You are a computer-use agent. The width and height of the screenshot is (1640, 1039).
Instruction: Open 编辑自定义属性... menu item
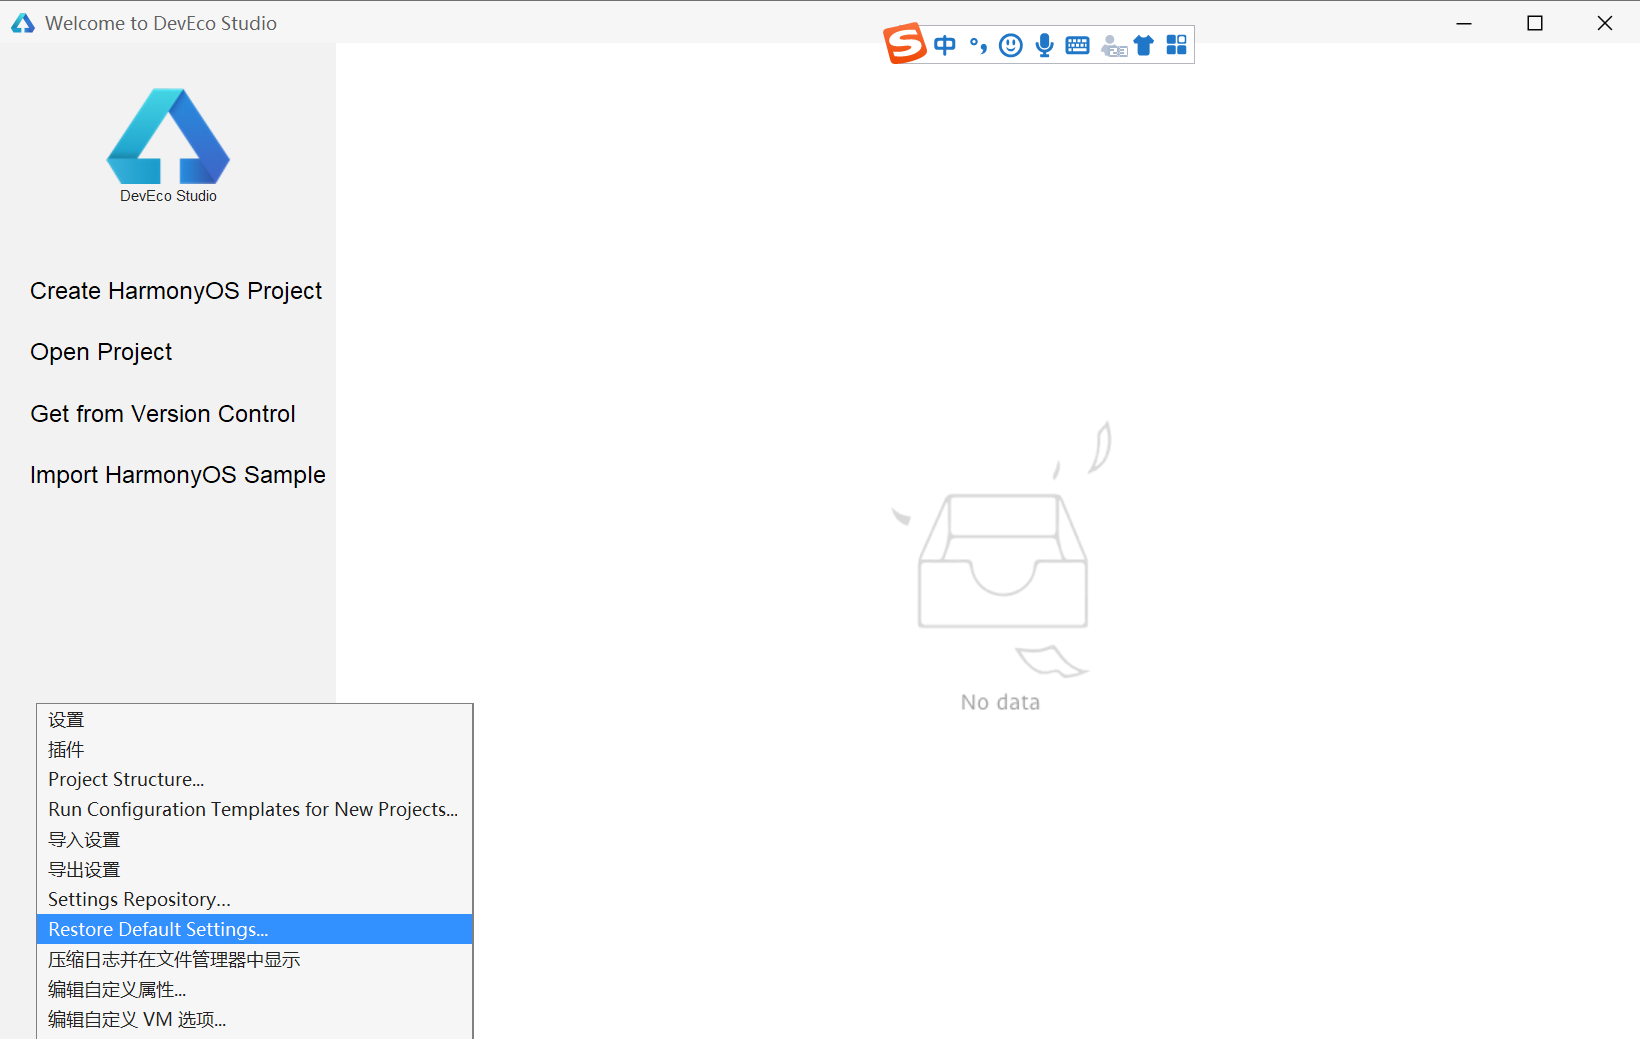[254, 990]
